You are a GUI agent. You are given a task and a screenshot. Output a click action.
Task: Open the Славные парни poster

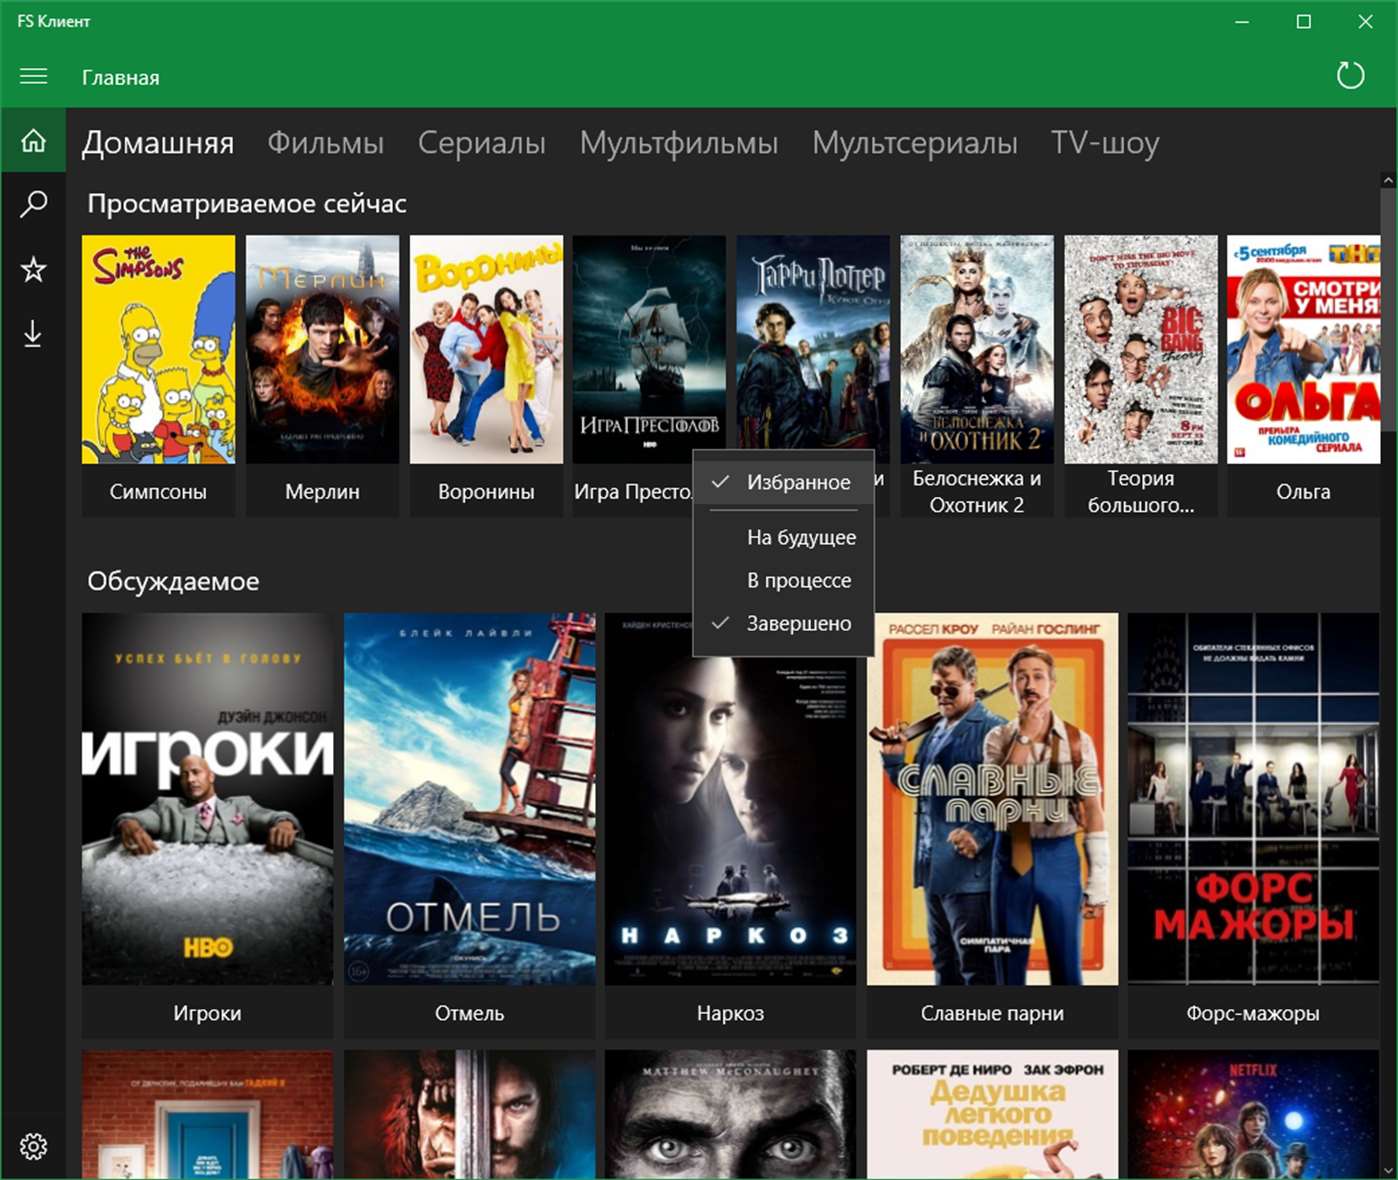click(x=992, y=799)
